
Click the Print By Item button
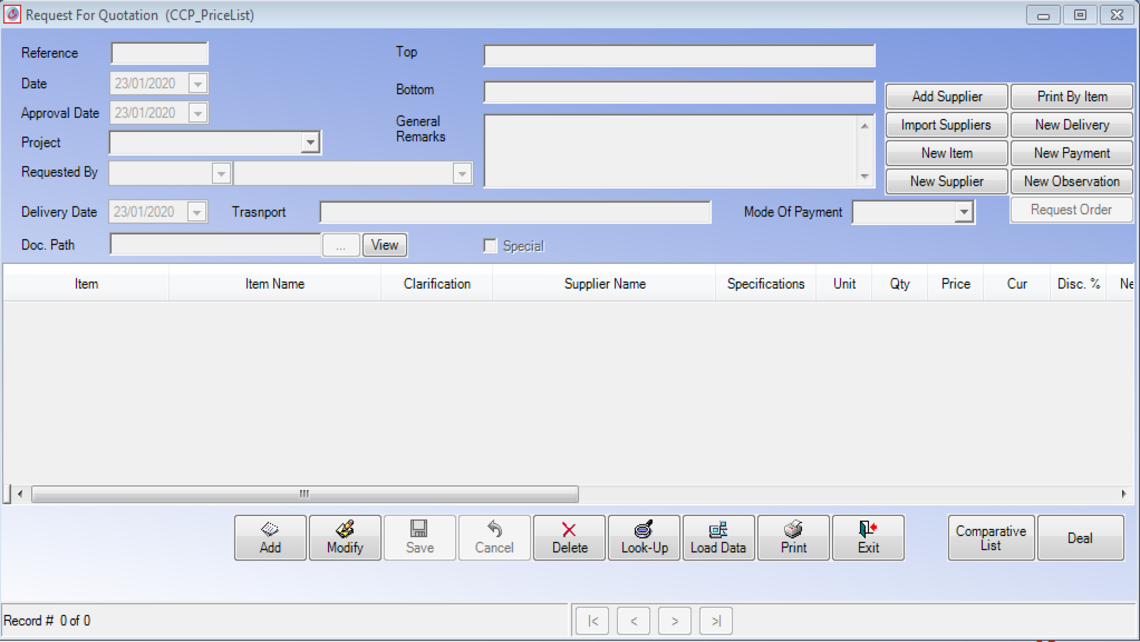(1072, 97)
